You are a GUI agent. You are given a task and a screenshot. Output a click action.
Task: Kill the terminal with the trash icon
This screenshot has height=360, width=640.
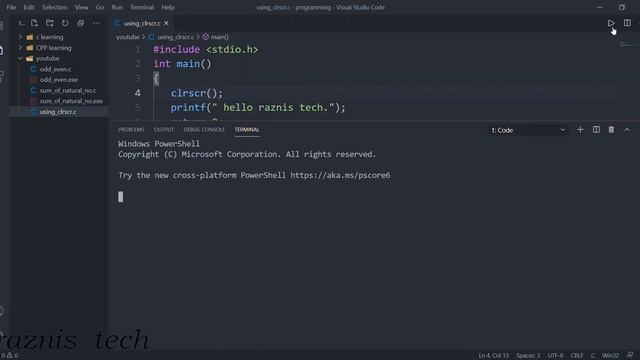click(x=611, y=130)
